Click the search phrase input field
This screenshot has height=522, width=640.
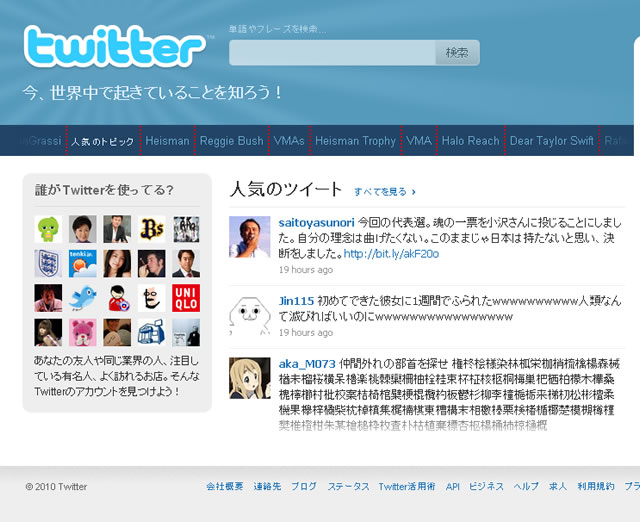(x=332, y=53)
